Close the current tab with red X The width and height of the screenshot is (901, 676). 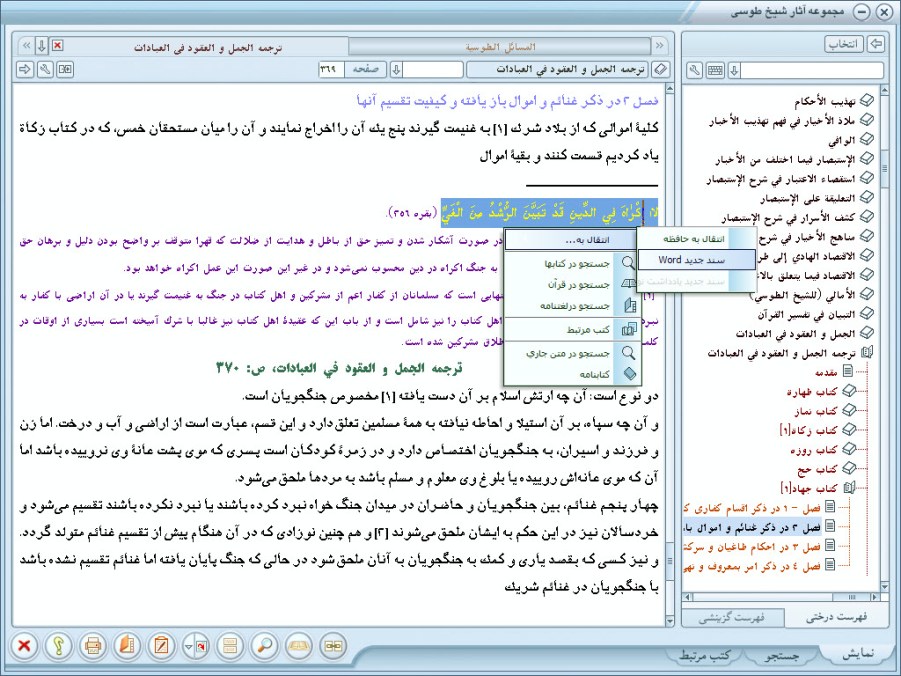pos(57,45)
